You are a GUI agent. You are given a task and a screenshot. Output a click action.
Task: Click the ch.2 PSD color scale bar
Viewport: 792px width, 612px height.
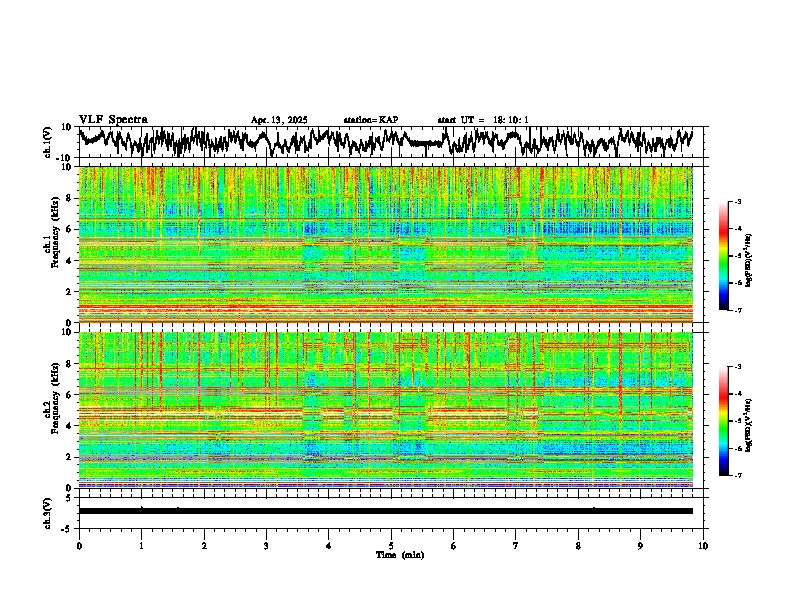click(724, 421)
